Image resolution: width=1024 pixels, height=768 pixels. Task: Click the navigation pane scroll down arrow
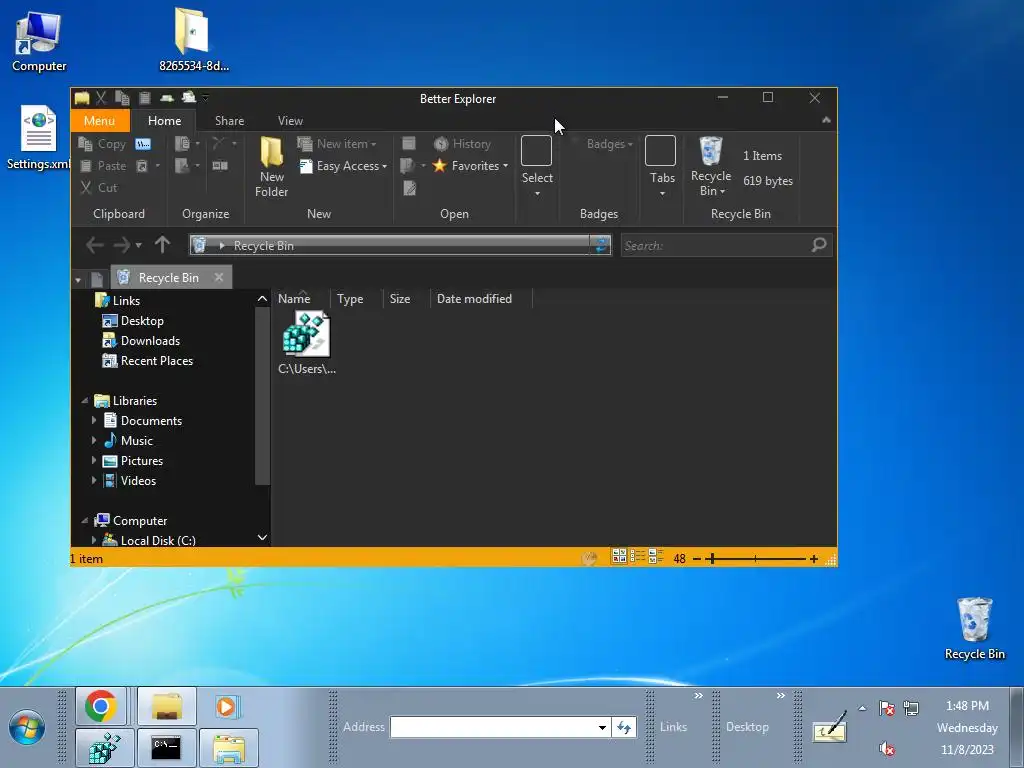262,537
